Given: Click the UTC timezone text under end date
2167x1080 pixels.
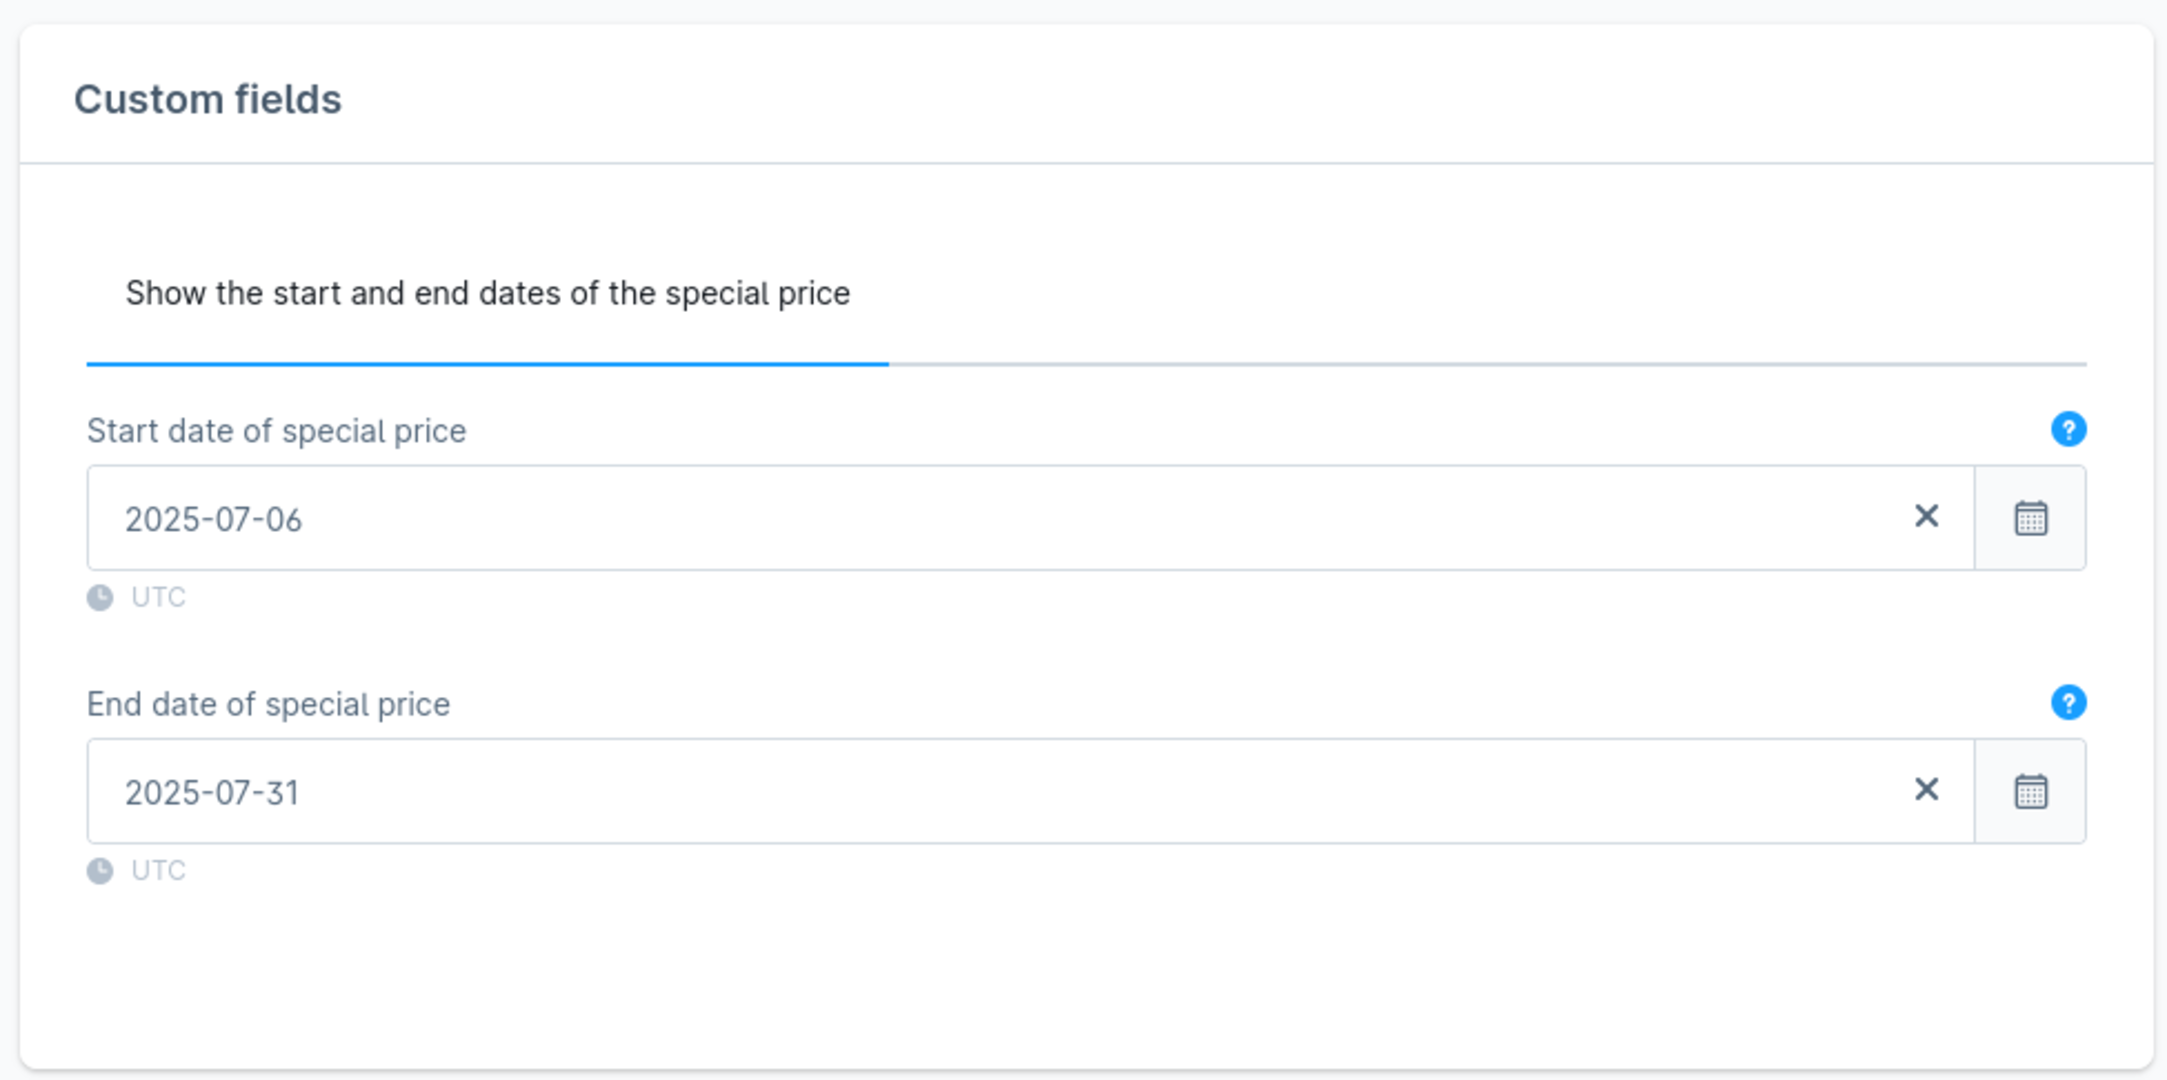Looking at the screenshot, I should pos(158,870).
